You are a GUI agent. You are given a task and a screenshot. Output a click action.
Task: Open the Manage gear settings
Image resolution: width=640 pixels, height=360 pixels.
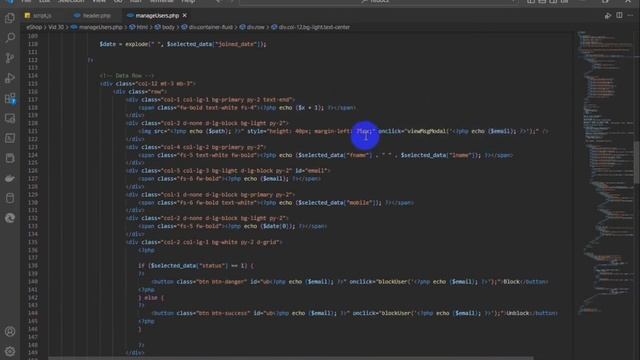tap(10, 351)
